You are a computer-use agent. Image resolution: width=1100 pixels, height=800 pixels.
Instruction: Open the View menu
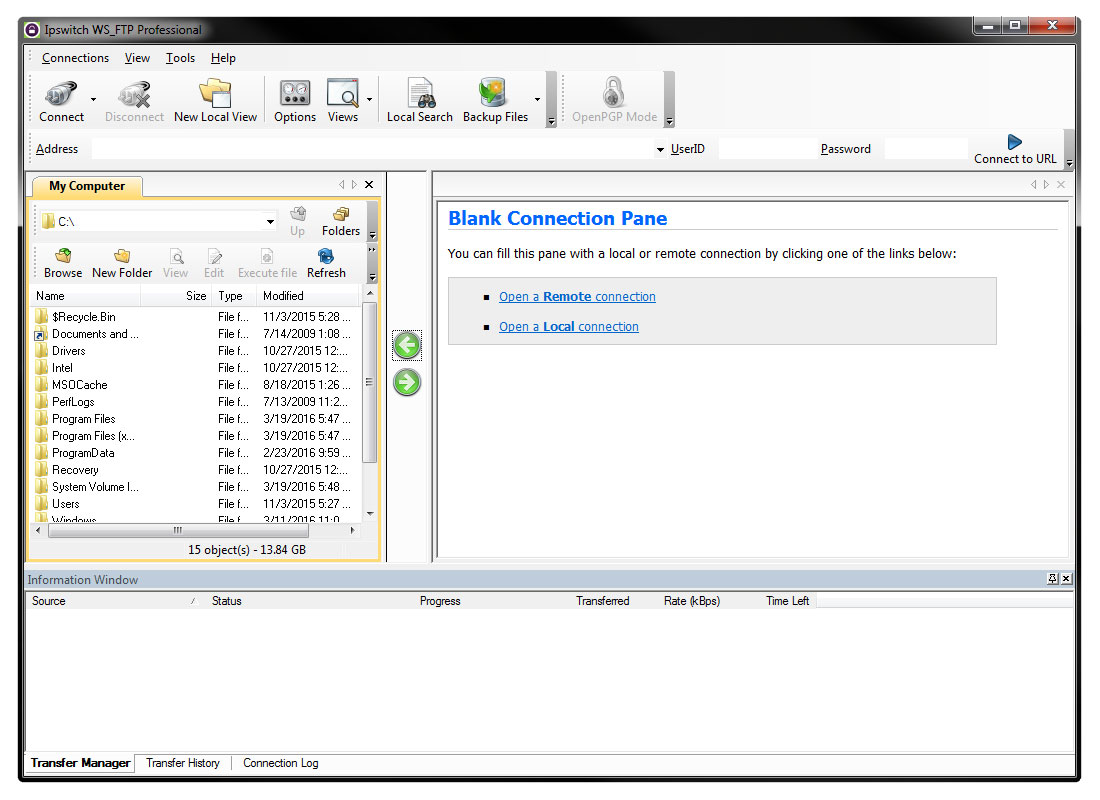click(137, 58)
